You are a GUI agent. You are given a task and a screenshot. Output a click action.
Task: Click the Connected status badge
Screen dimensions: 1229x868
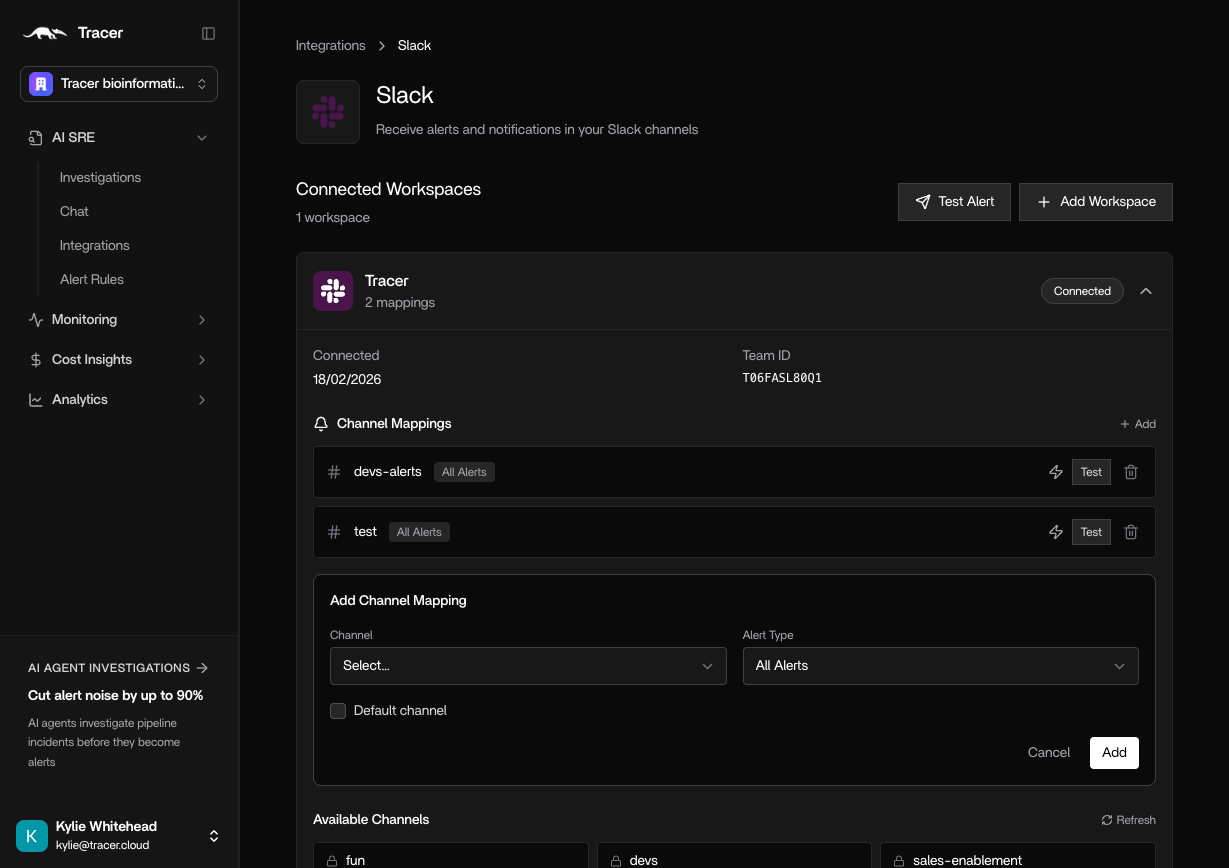tap(1082, 291)
